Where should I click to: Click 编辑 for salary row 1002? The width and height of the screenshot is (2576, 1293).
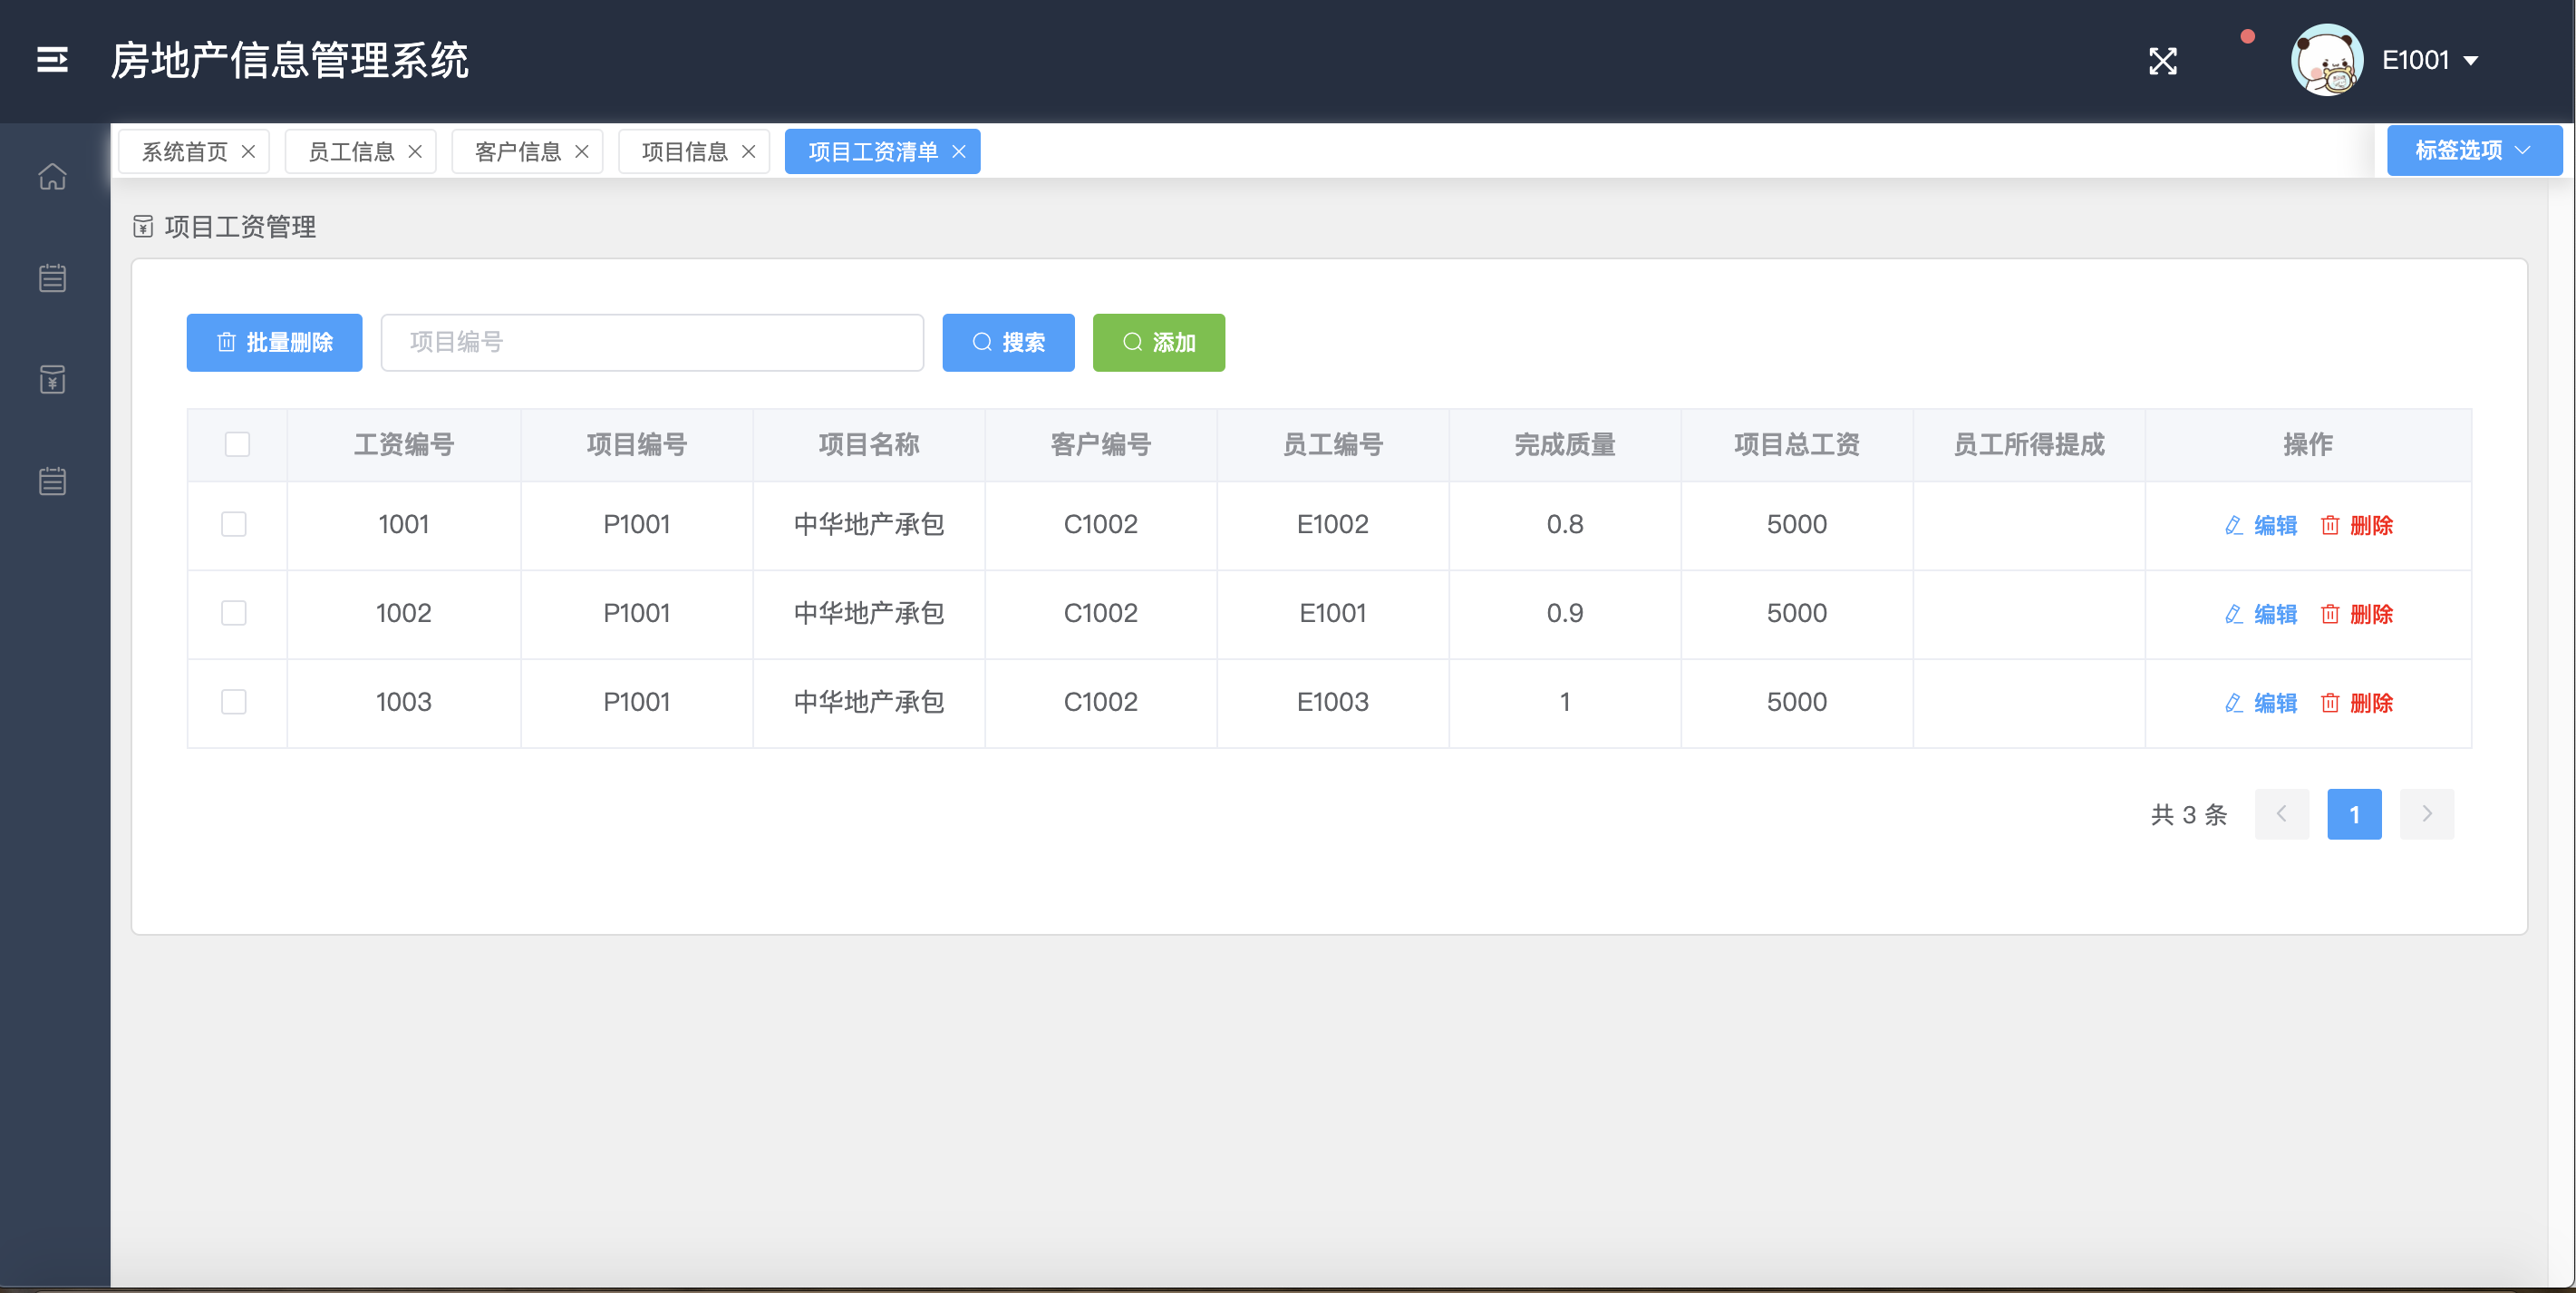pyautogui.click(x=2261, y=614)
